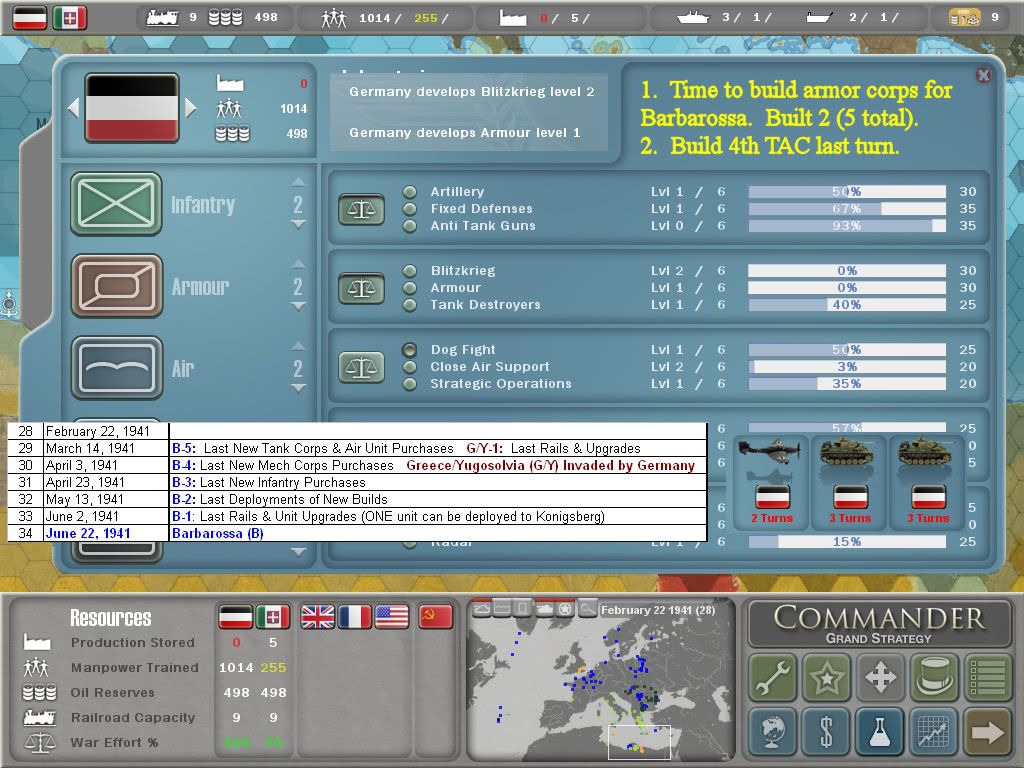
Task: Open the purchase dollar sign screen
Action: 826,733
